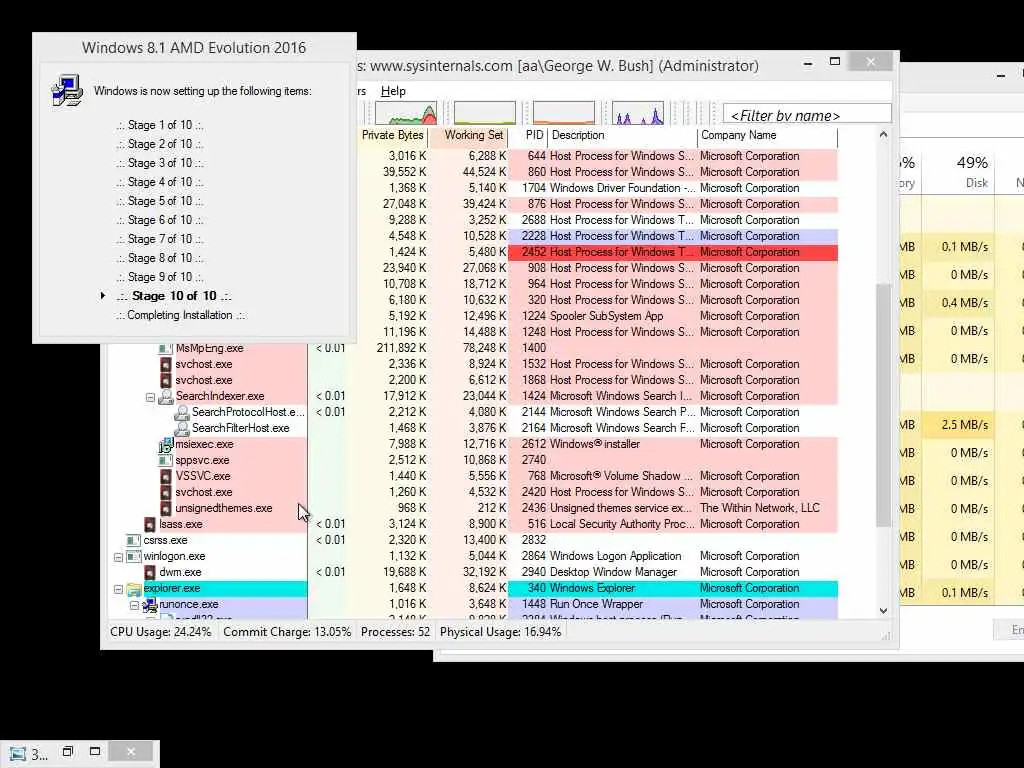Click the SearchProtocolHost process icon
The width and height of the screenshot is (1024, 768).
182,412
